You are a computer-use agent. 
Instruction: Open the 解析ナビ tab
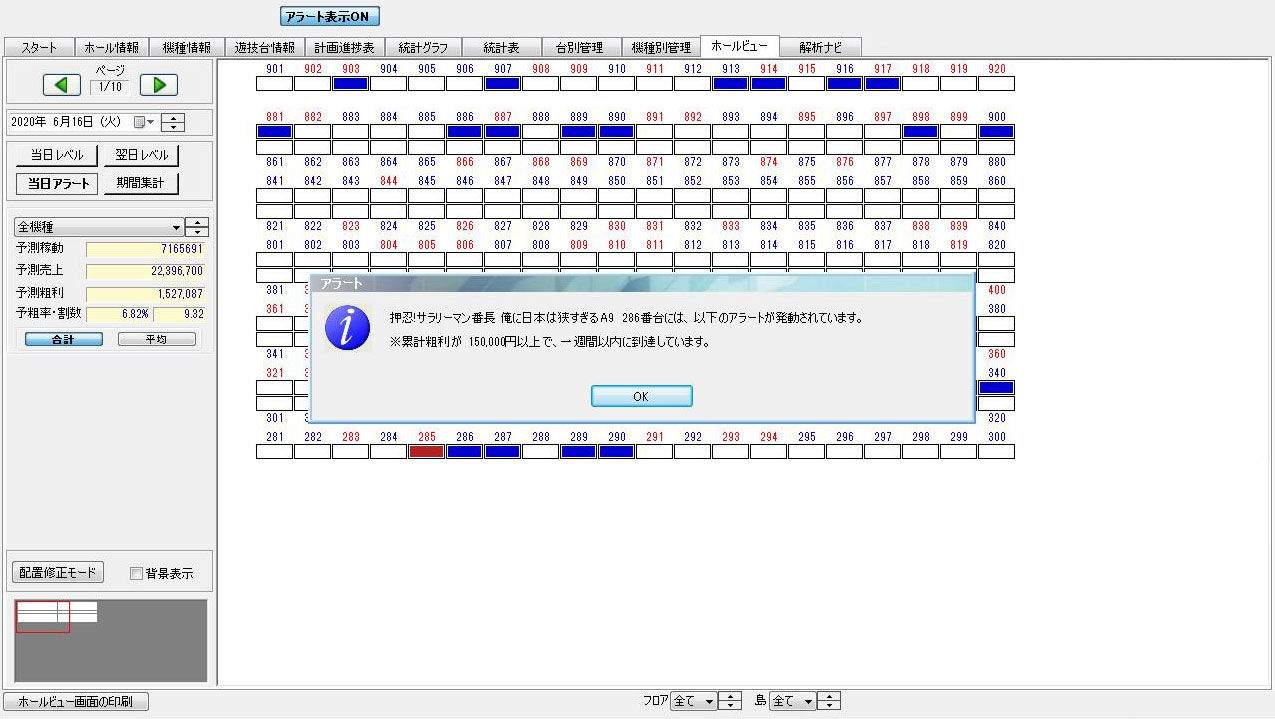tap(820, 47)
